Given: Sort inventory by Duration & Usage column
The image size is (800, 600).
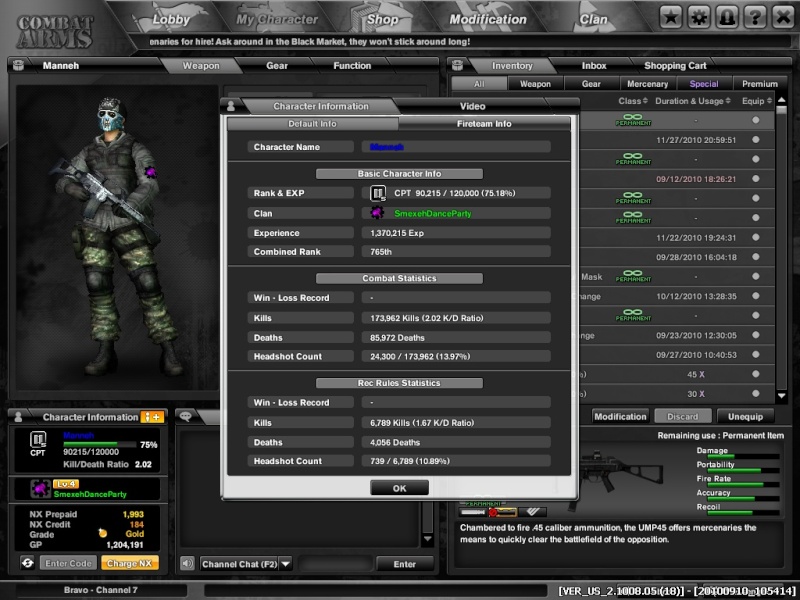Looking at the screenshot, I should coord(692,101).
